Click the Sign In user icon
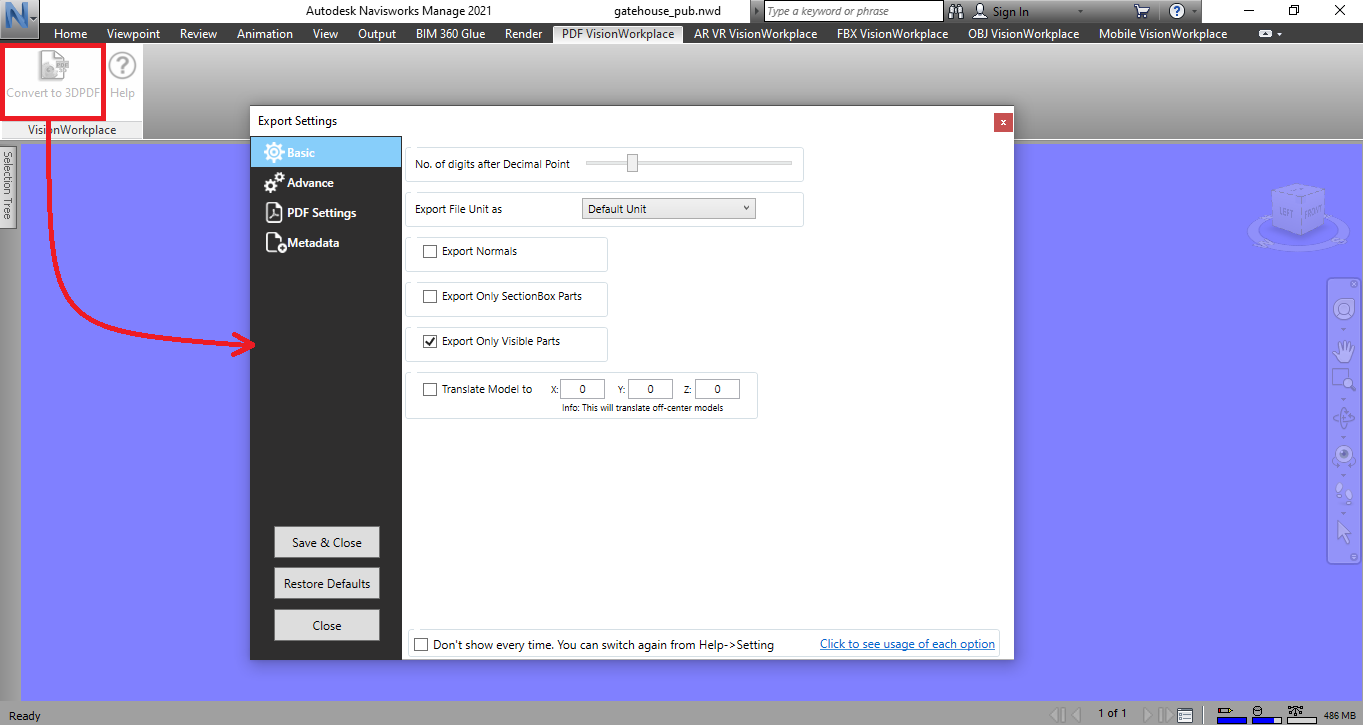The width and height of the screenshot is (1363, 725). coord(980,11)
